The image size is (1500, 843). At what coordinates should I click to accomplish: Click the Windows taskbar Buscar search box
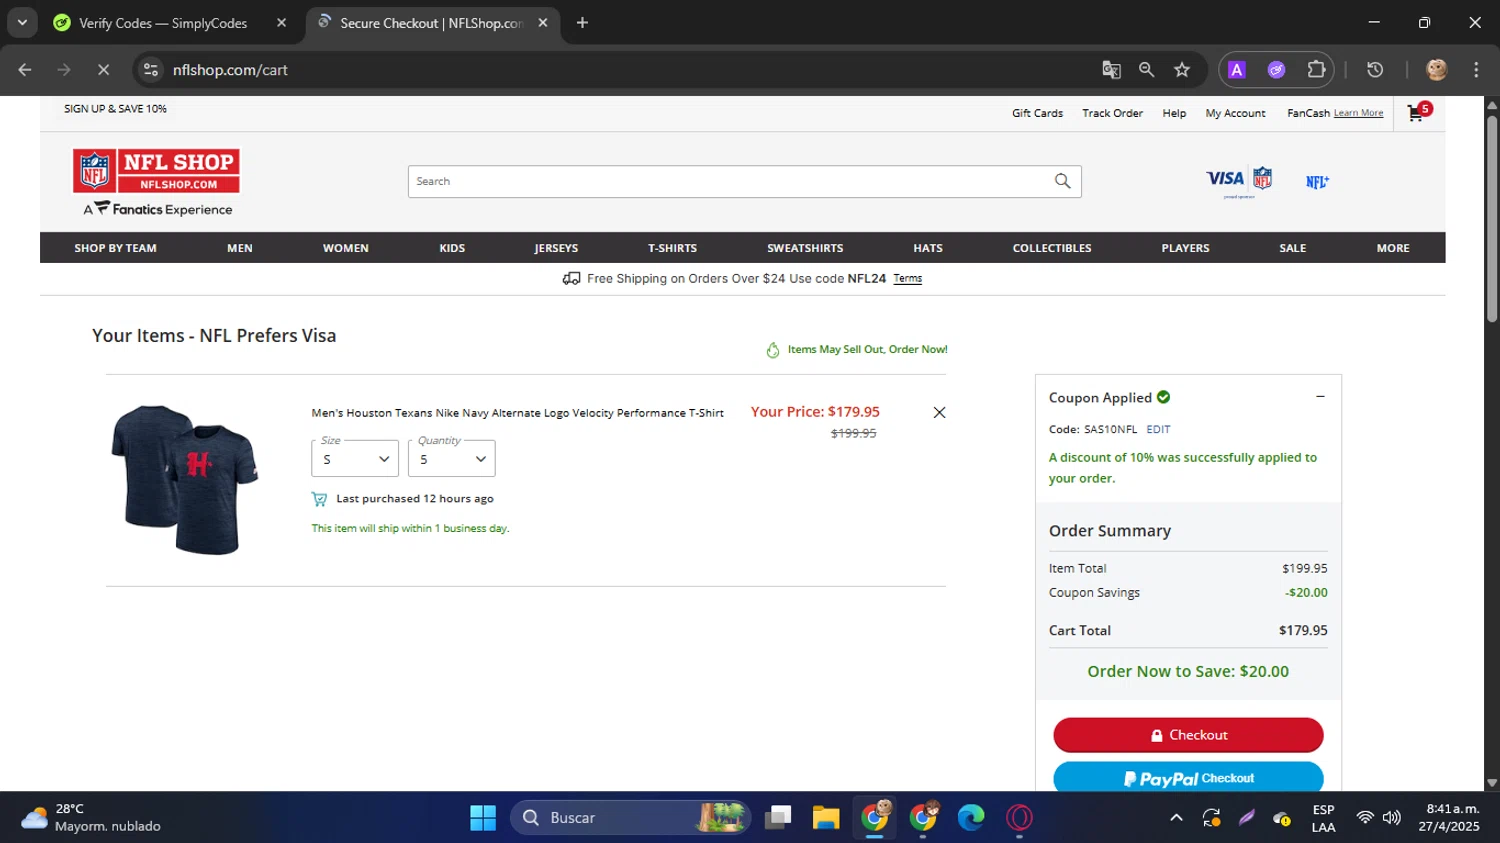[x=630, y=818]
